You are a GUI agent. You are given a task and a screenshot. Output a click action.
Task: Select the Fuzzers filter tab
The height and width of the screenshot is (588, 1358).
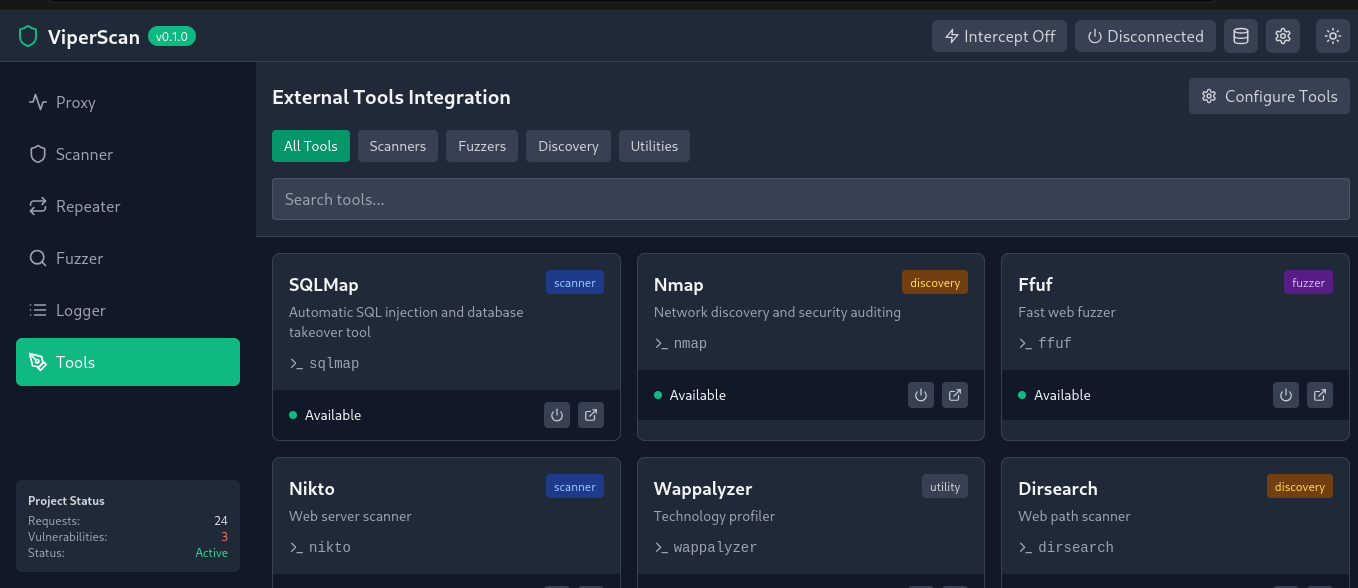click(482, 146)
